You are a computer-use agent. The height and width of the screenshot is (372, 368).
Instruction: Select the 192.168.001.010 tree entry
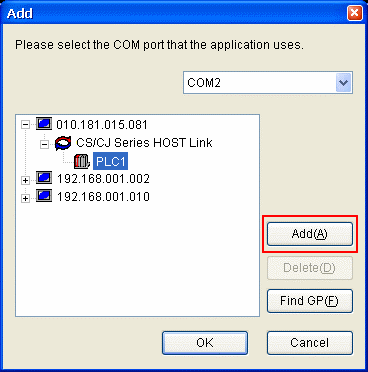103,197
